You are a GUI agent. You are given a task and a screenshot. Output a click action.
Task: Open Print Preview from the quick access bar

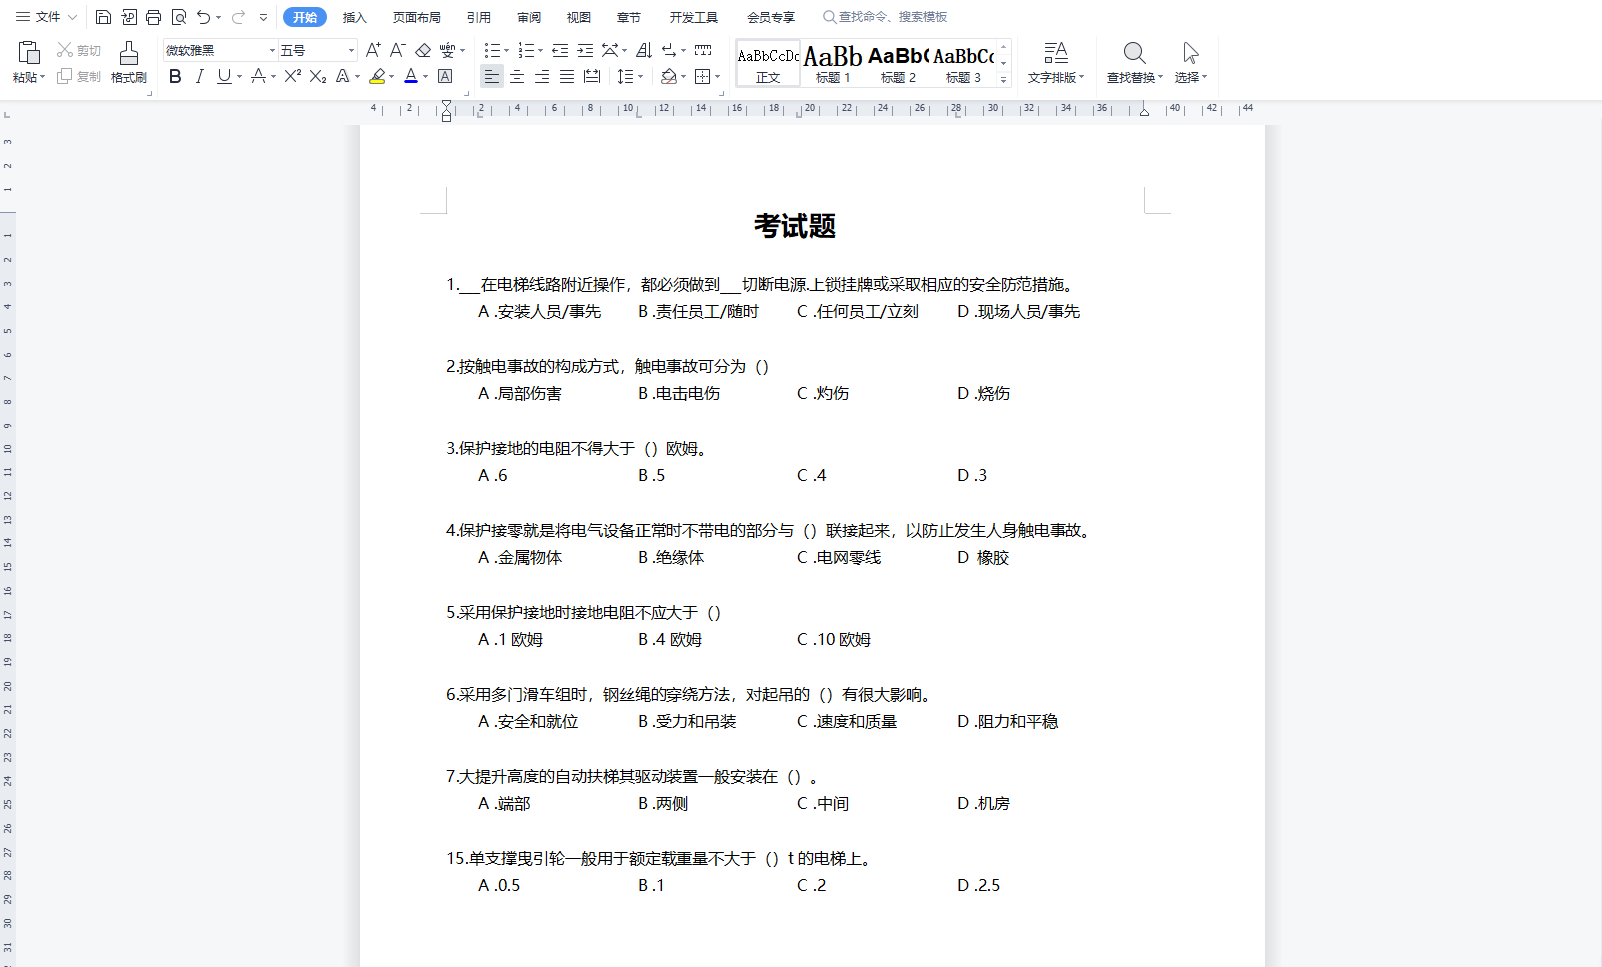[x=179, y=17]
